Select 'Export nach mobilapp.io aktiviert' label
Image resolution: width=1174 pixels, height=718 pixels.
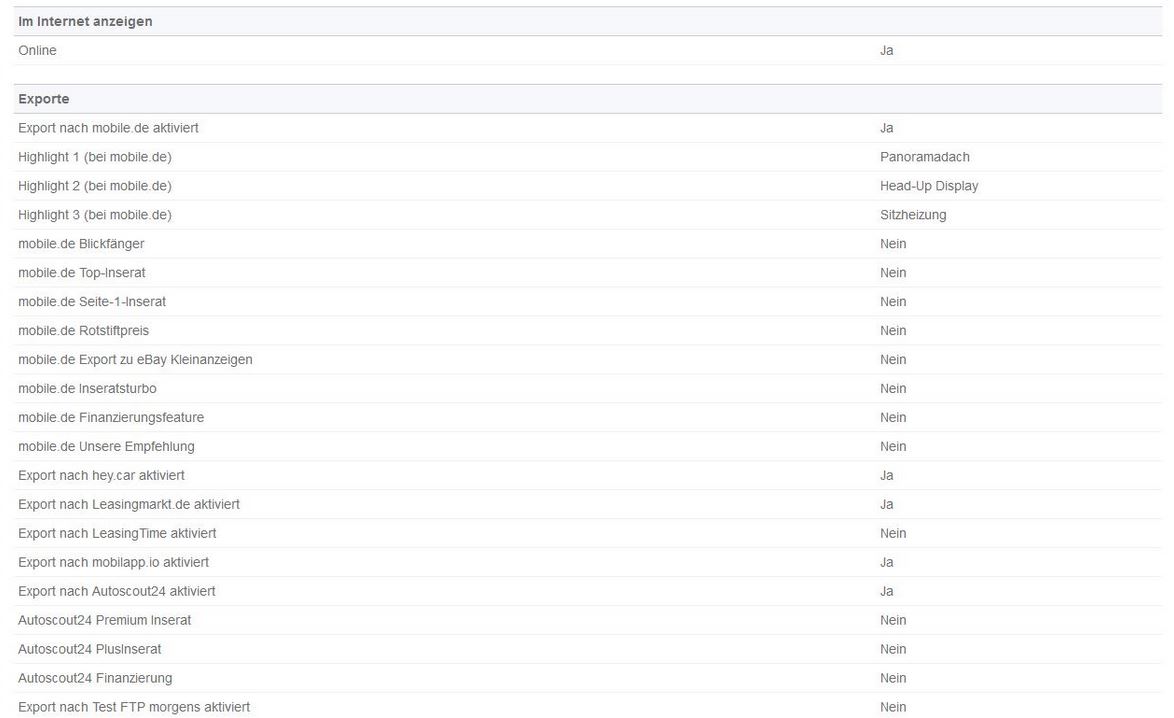[114, 562]
